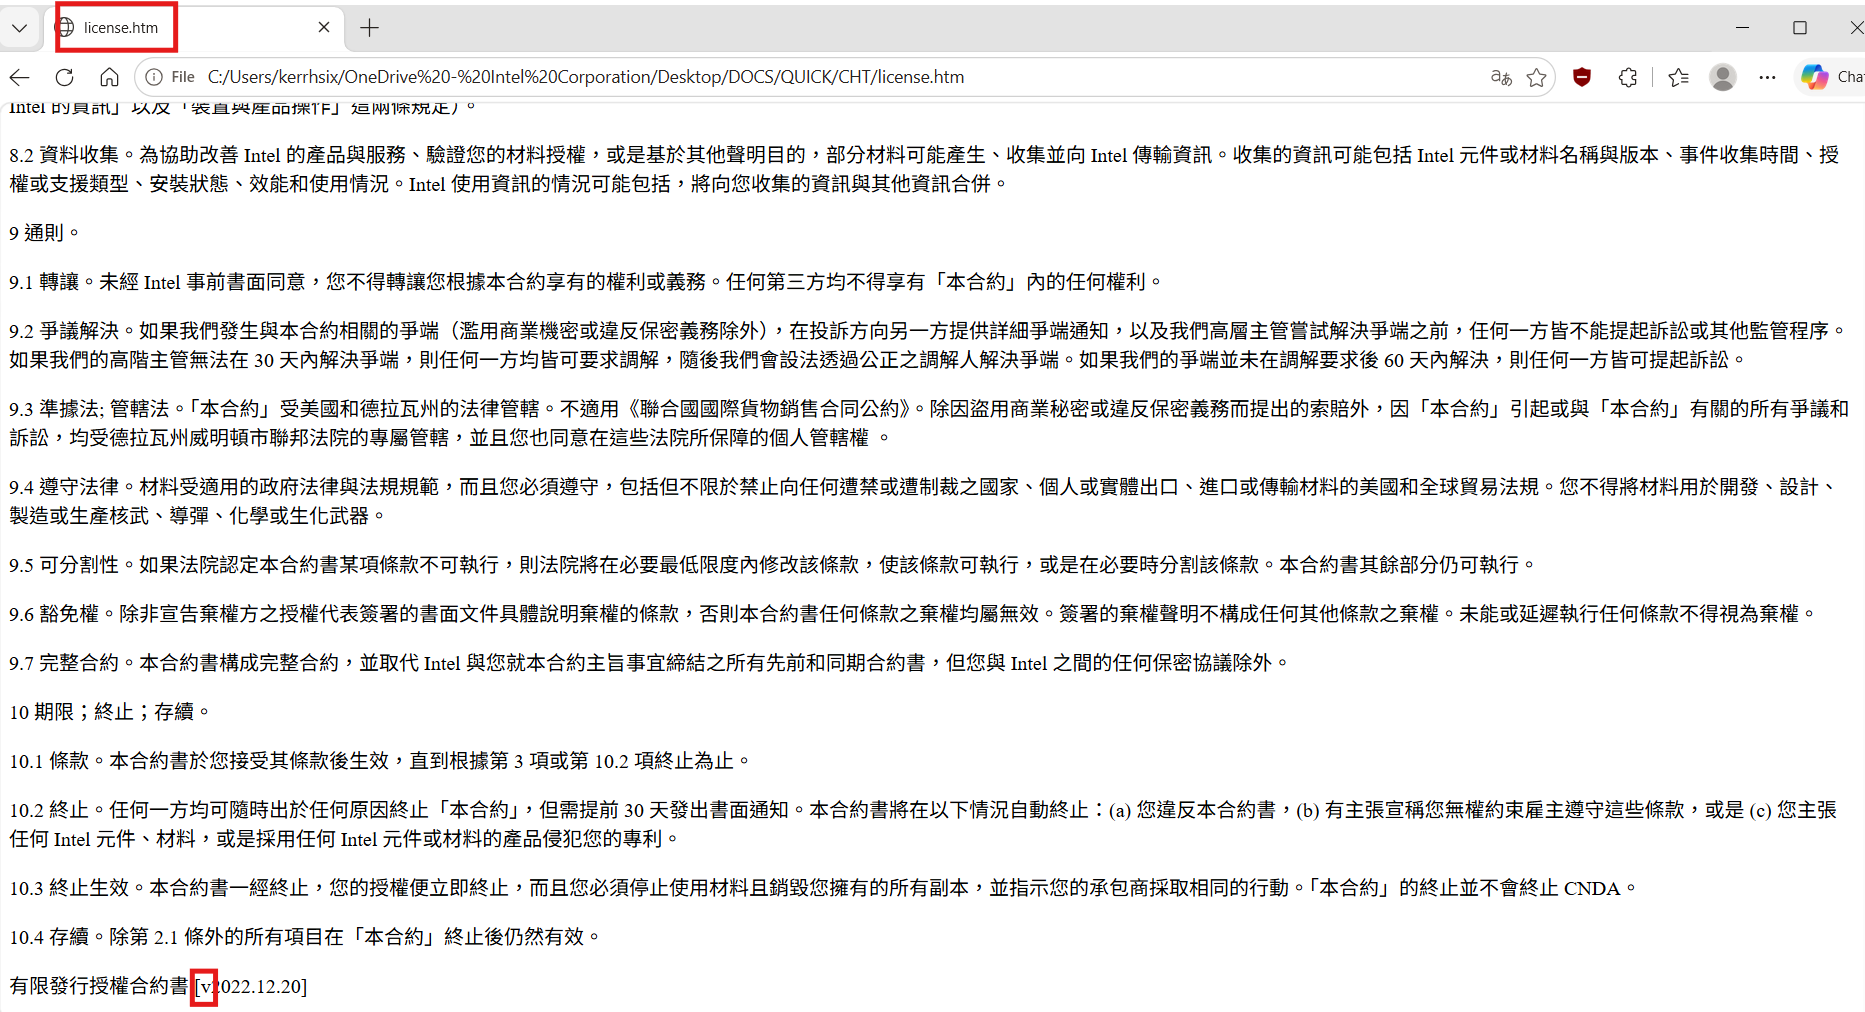Viewport: 1865px width, 1012px height.
Task: Click the heading '9 通則。'
Action: coord(44,233)
